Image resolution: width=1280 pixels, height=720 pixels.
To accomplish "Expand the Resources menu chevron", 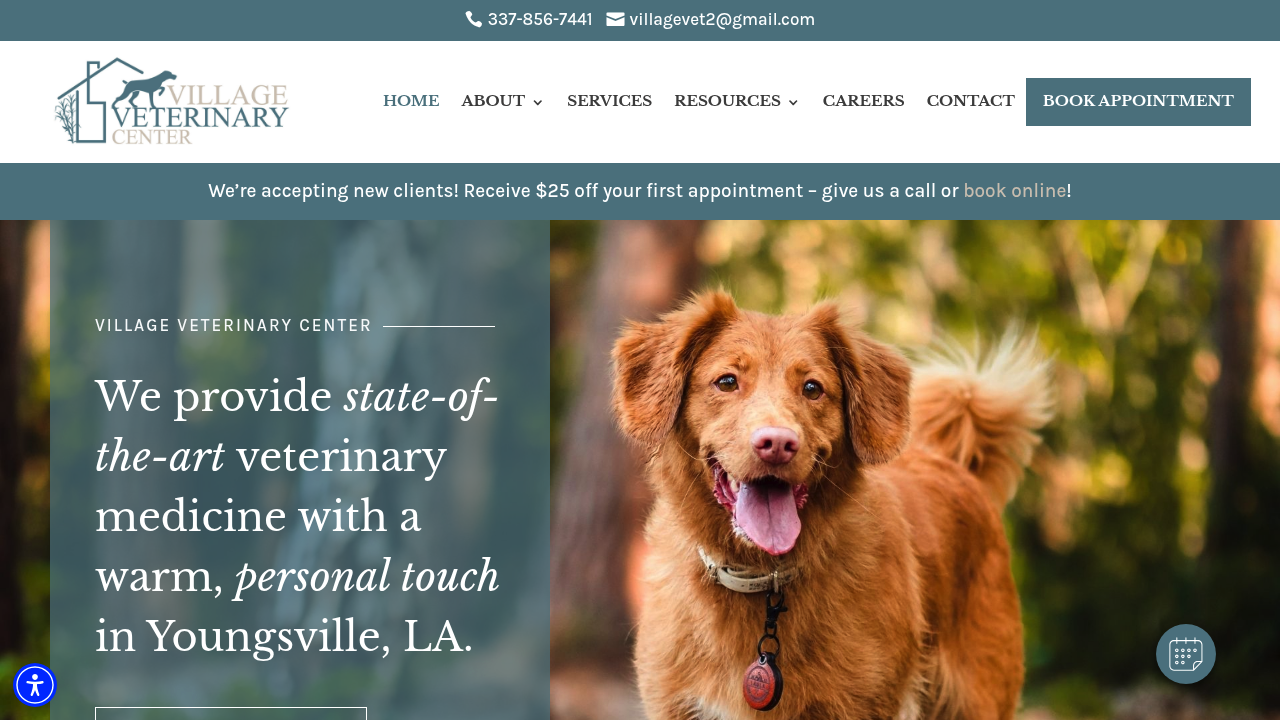I will [794, 102].
